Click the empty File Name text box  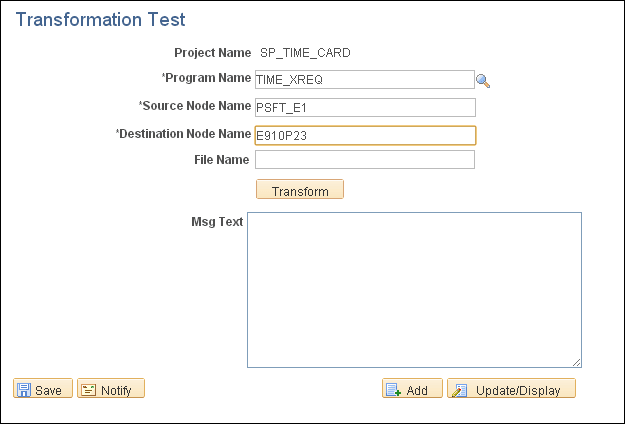click(x=365, y=159)
